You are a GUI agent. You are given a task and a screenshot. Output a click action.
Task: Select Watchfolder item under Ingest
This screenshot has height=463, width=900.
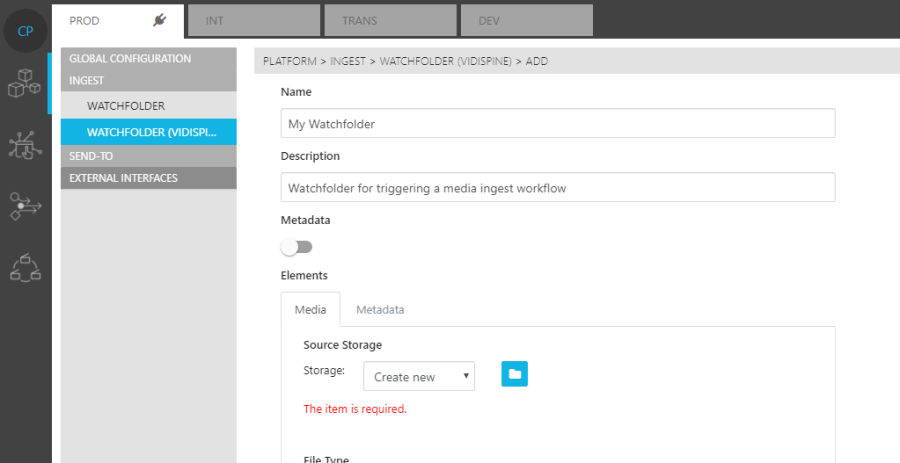pos(126,105)
